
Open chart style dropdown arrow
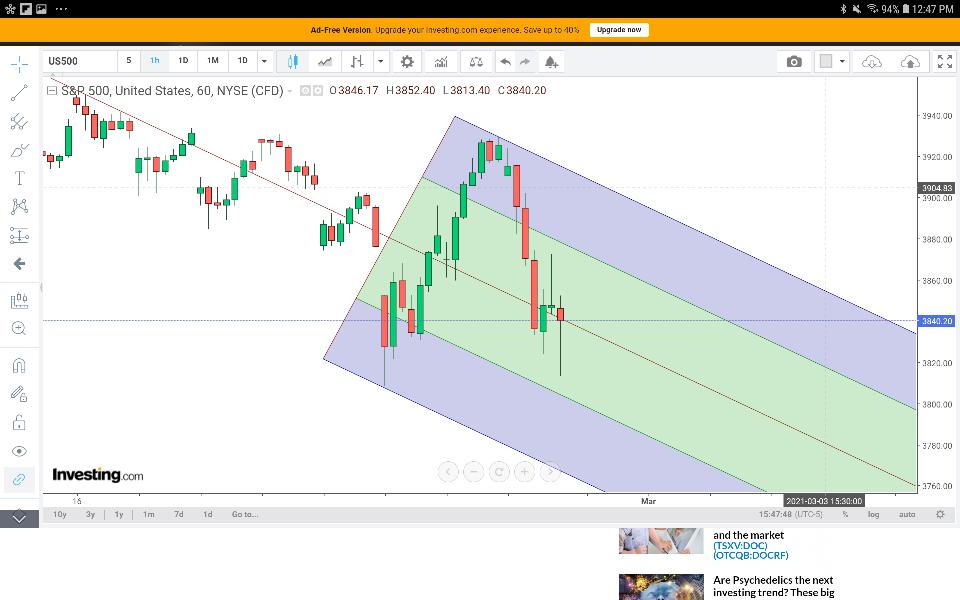(x=380, y=61)
